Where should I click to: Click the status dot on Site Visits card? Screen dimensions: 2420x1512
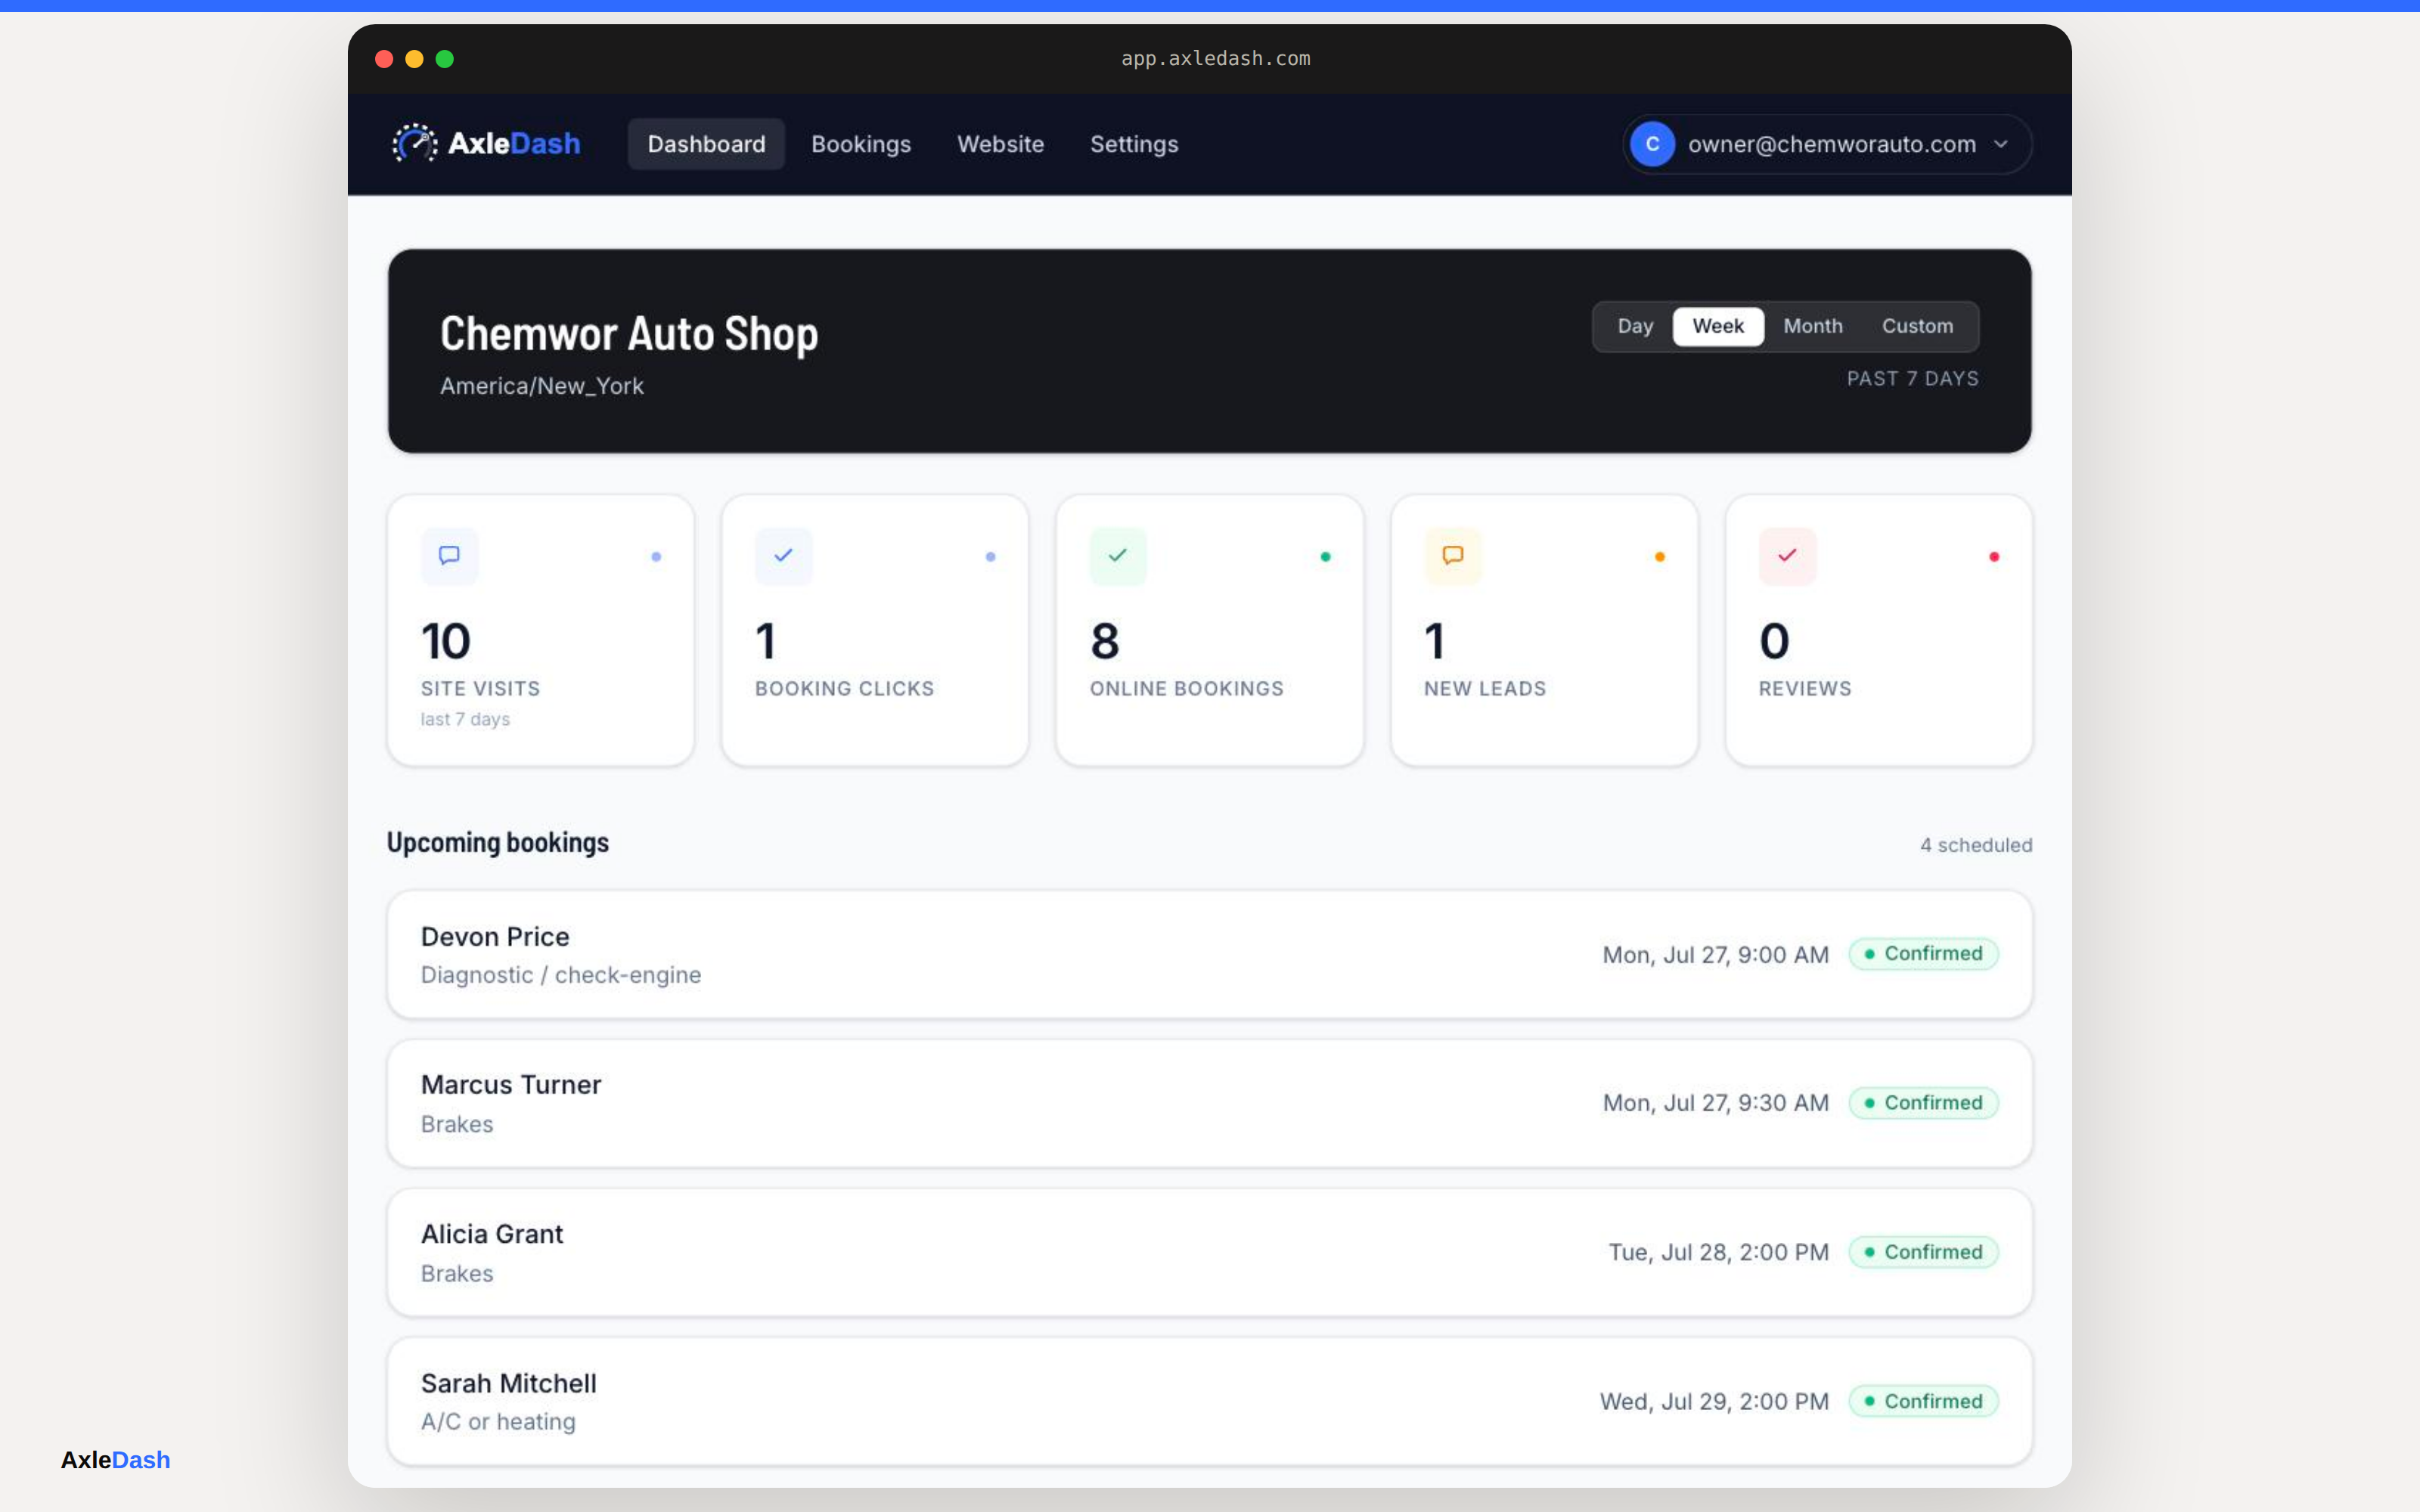pos(656,557)
